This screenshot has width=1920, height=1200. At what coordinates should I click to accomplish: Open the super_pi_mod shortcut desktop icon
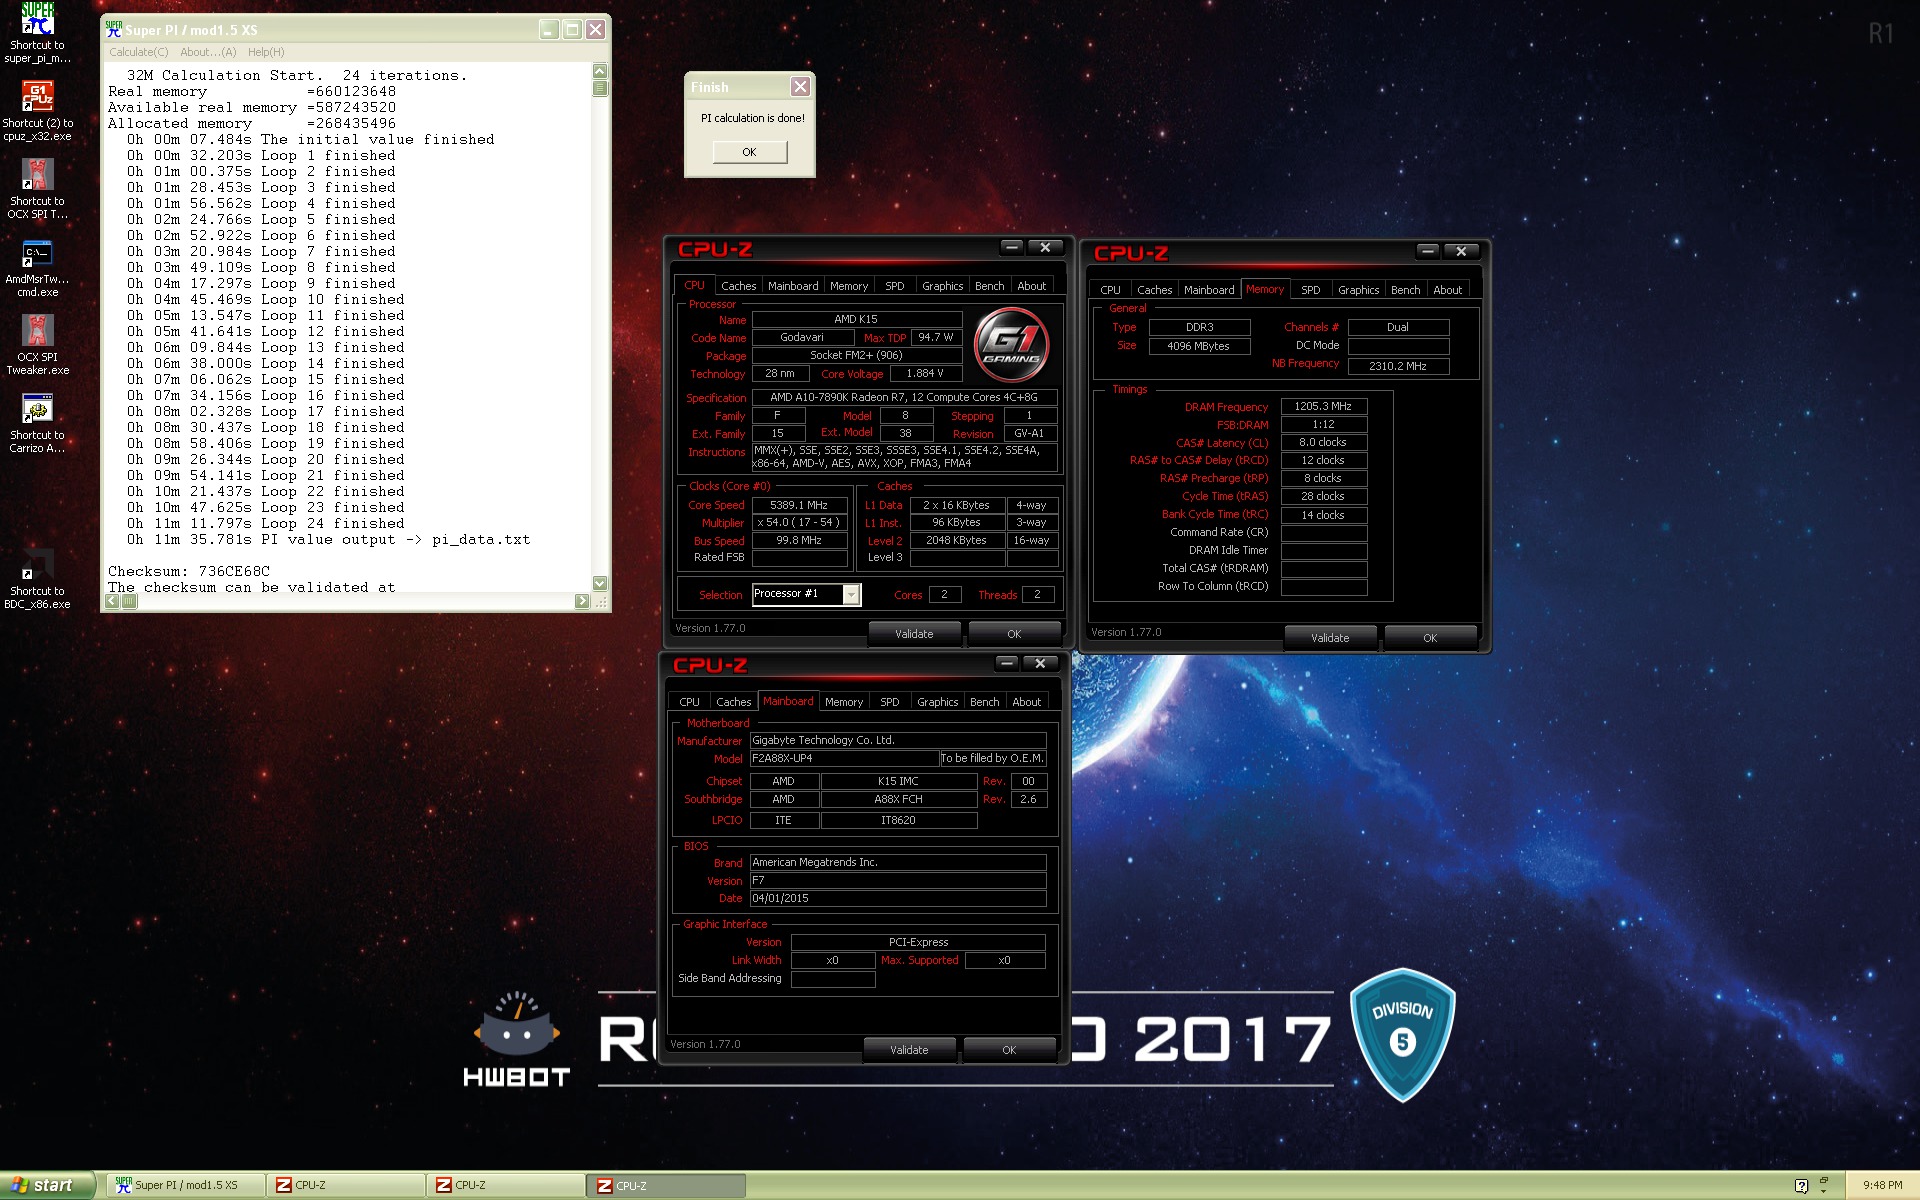point(37,33)
